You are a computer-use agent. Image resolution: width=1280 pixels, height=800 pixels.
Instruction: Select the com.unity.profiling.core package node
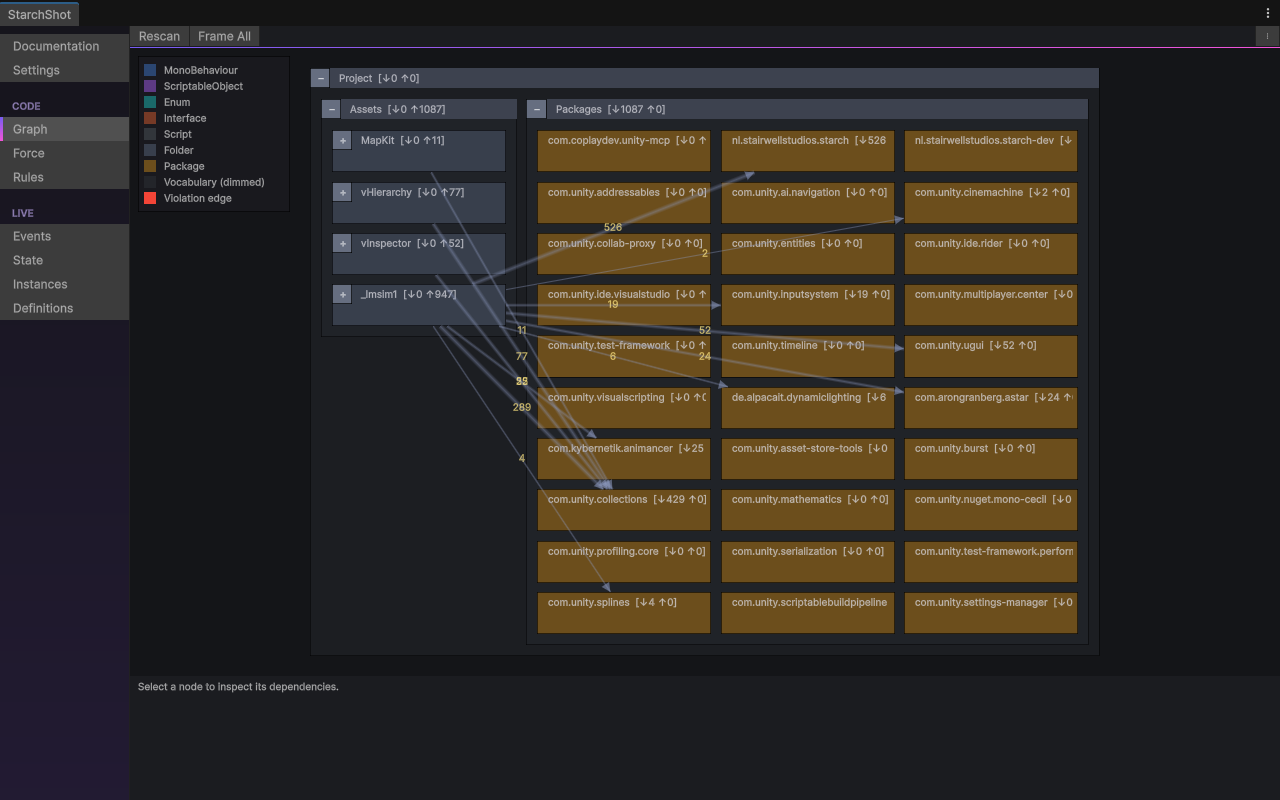(x=624, y=562)
